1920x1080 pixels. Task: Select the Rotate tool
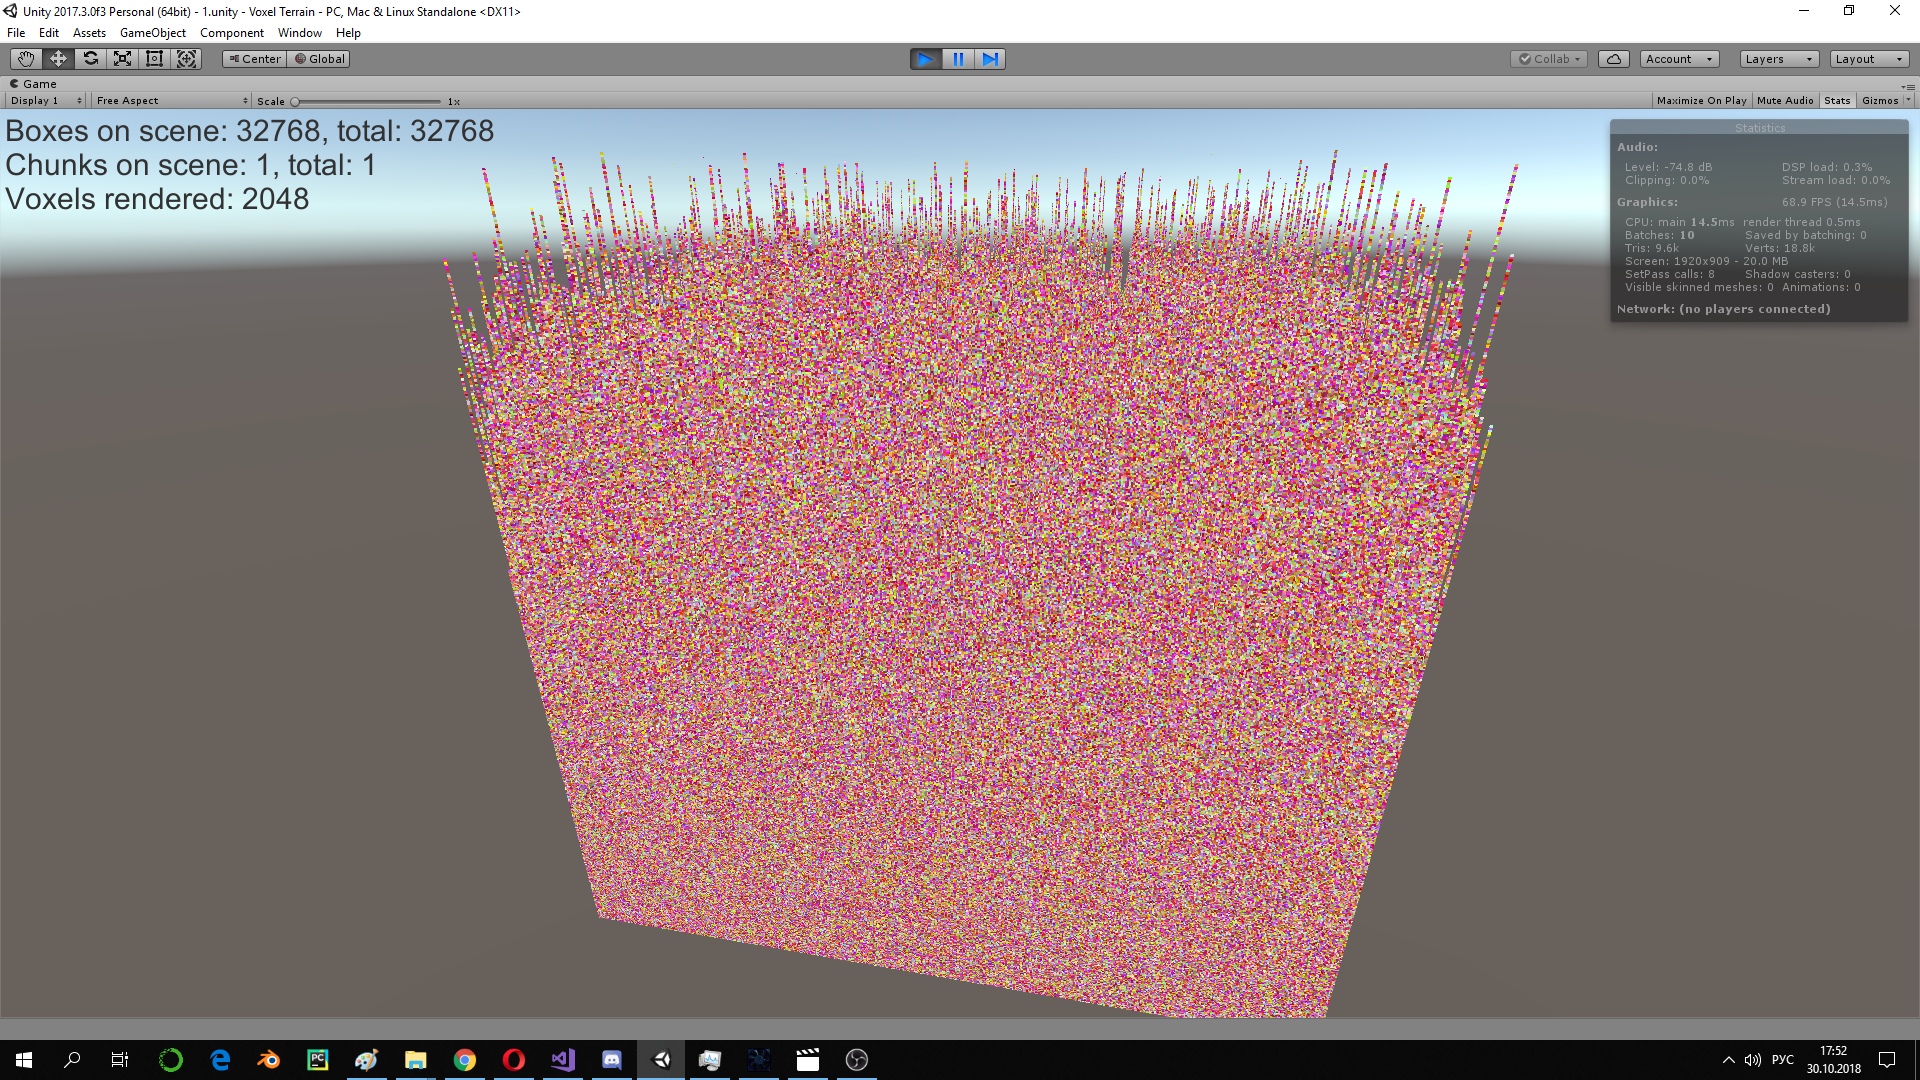pos(89,58)
